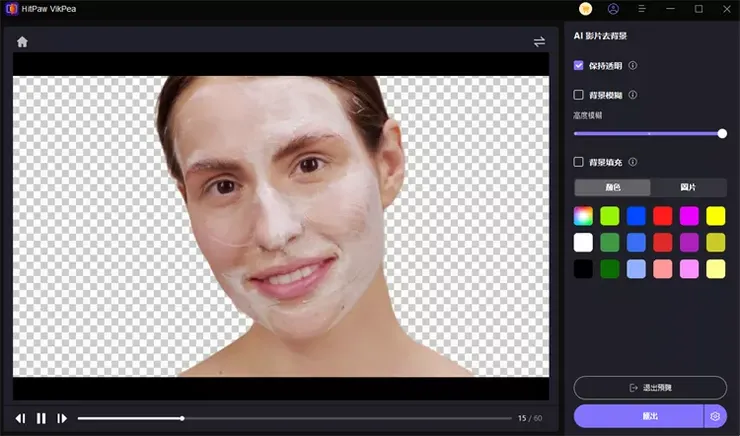Pick the light blue swatch in bottom row

[636, 269]
